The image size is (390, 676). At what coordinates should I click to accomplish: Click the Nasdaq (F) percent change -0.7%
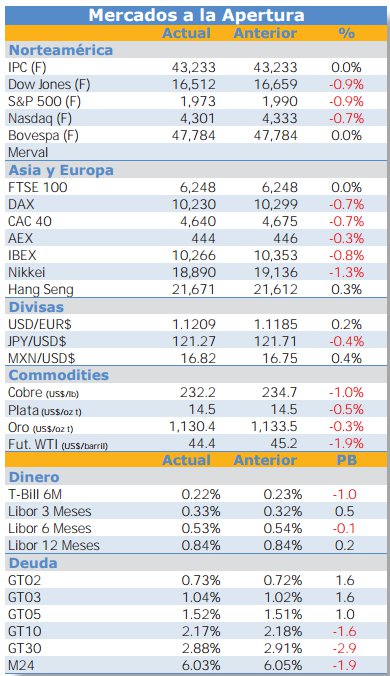pyautogui.click(x=346, y=119)
